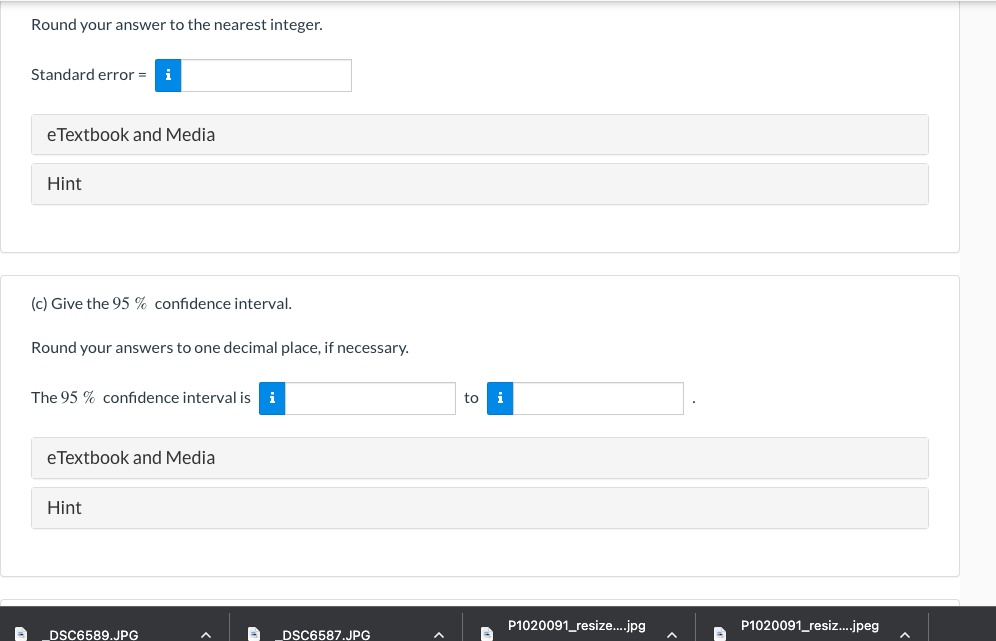Viewport: 996px width, 641px height.
Task: Click the upper confidence interval answer box
Action: coord(598,398)
